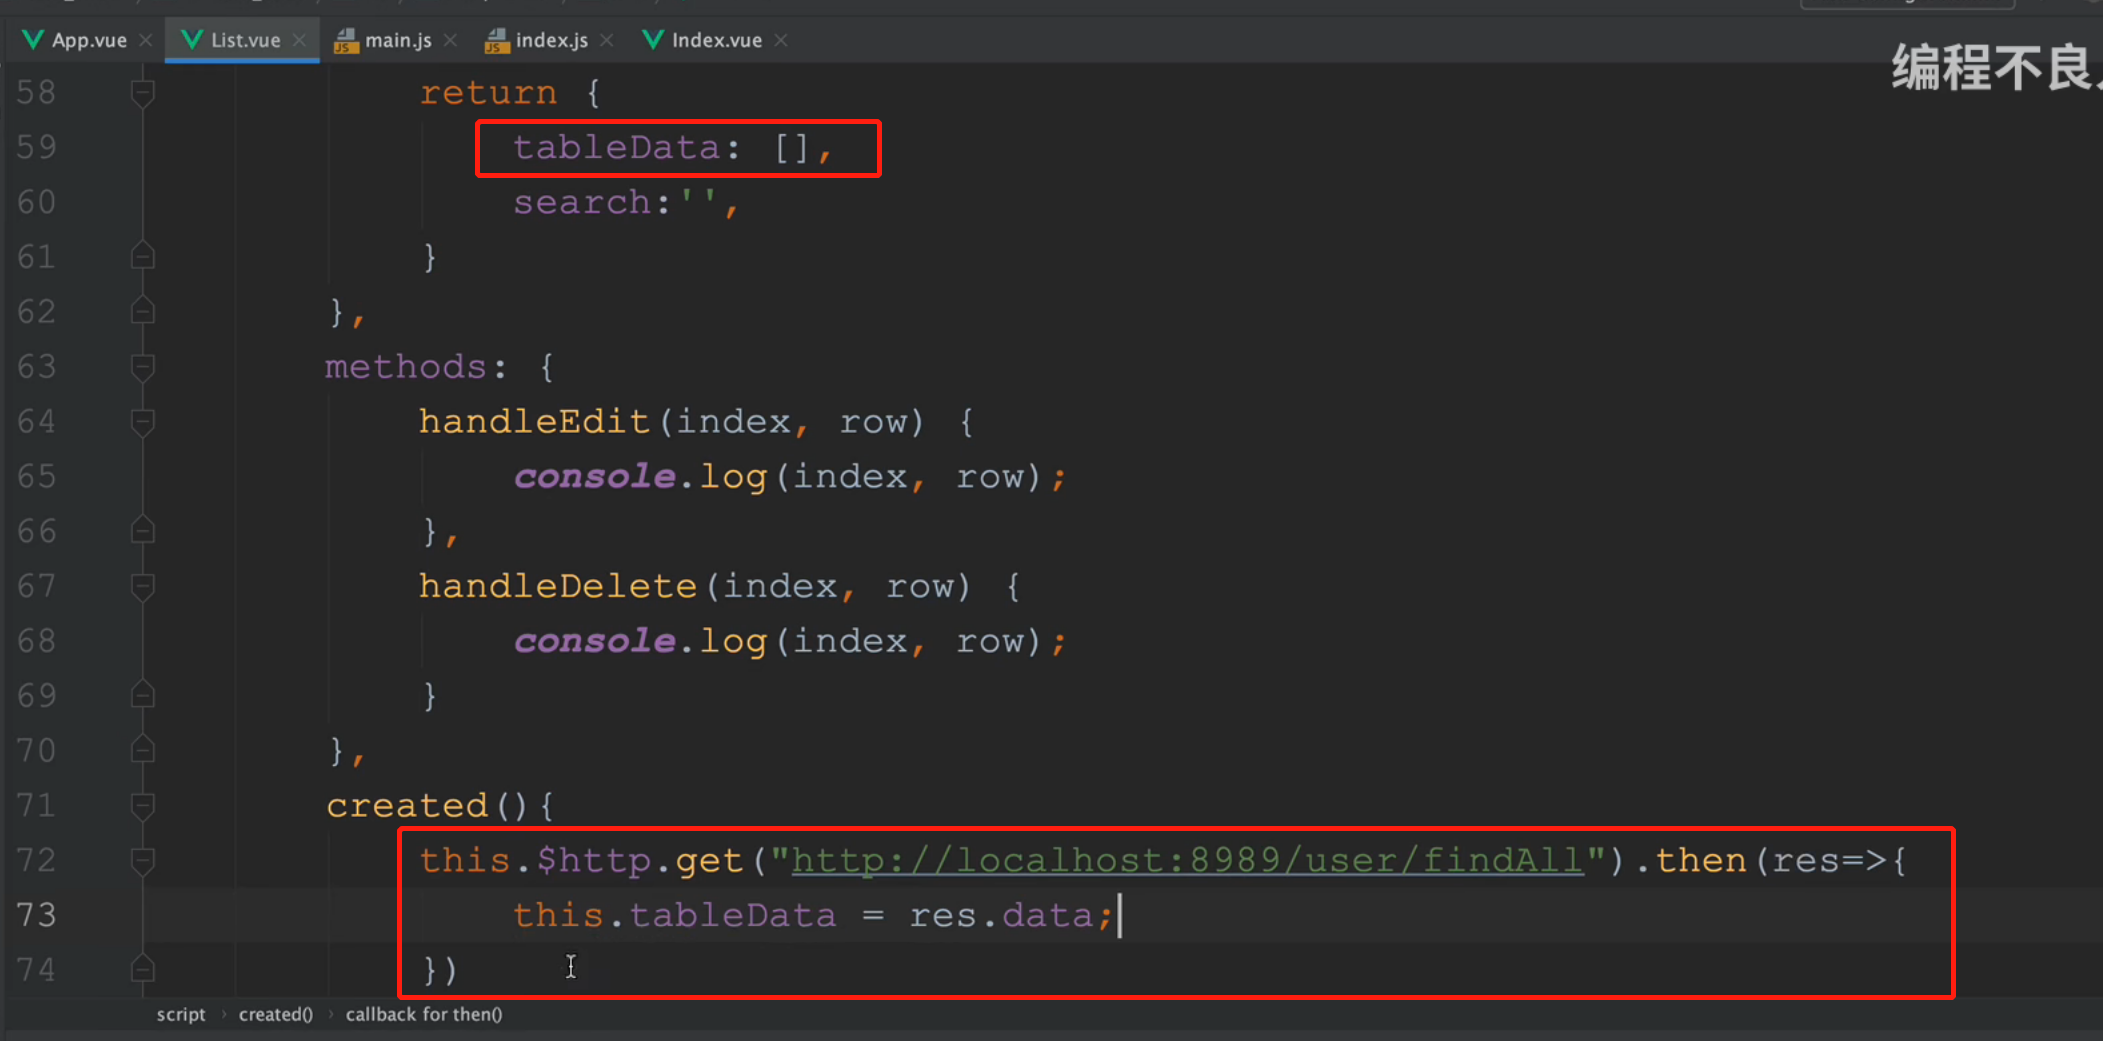Click the JS file icon on main.js tab

(346, 41)
